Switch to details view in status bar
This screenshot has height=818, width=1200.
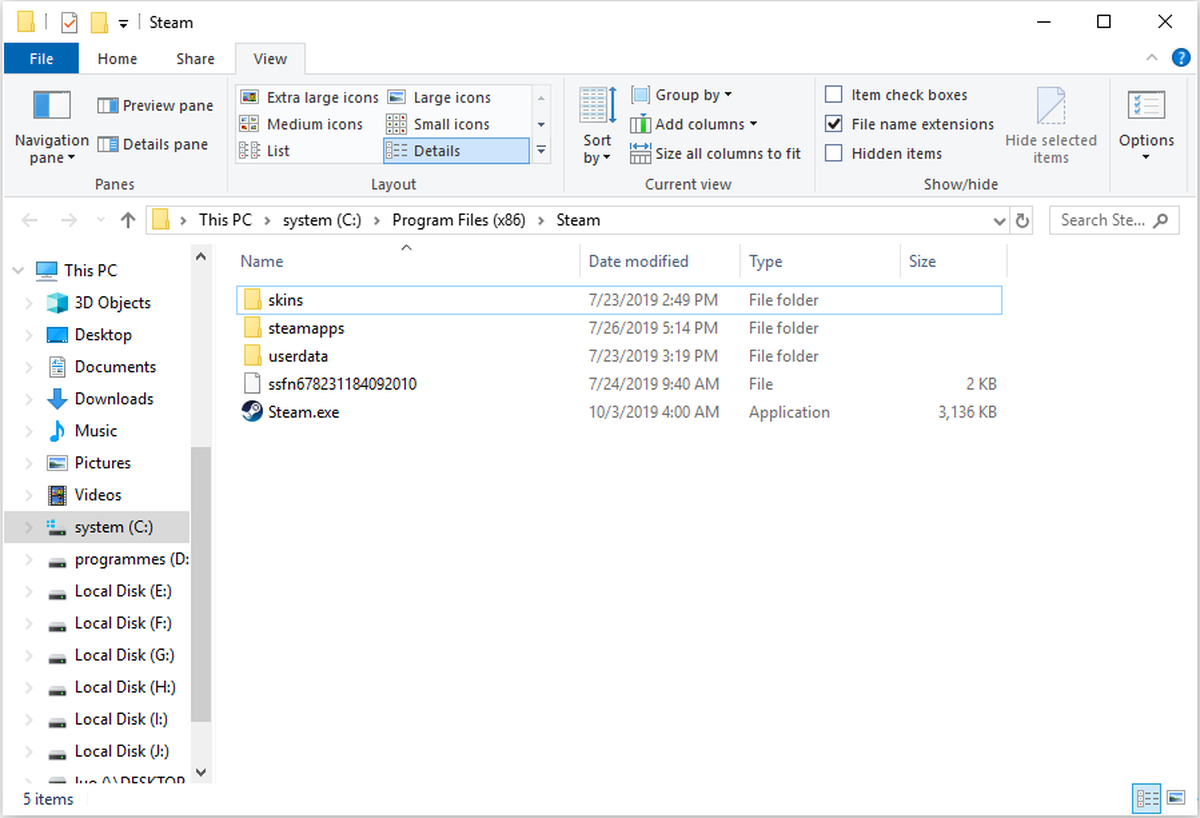tap(1147, 798)
